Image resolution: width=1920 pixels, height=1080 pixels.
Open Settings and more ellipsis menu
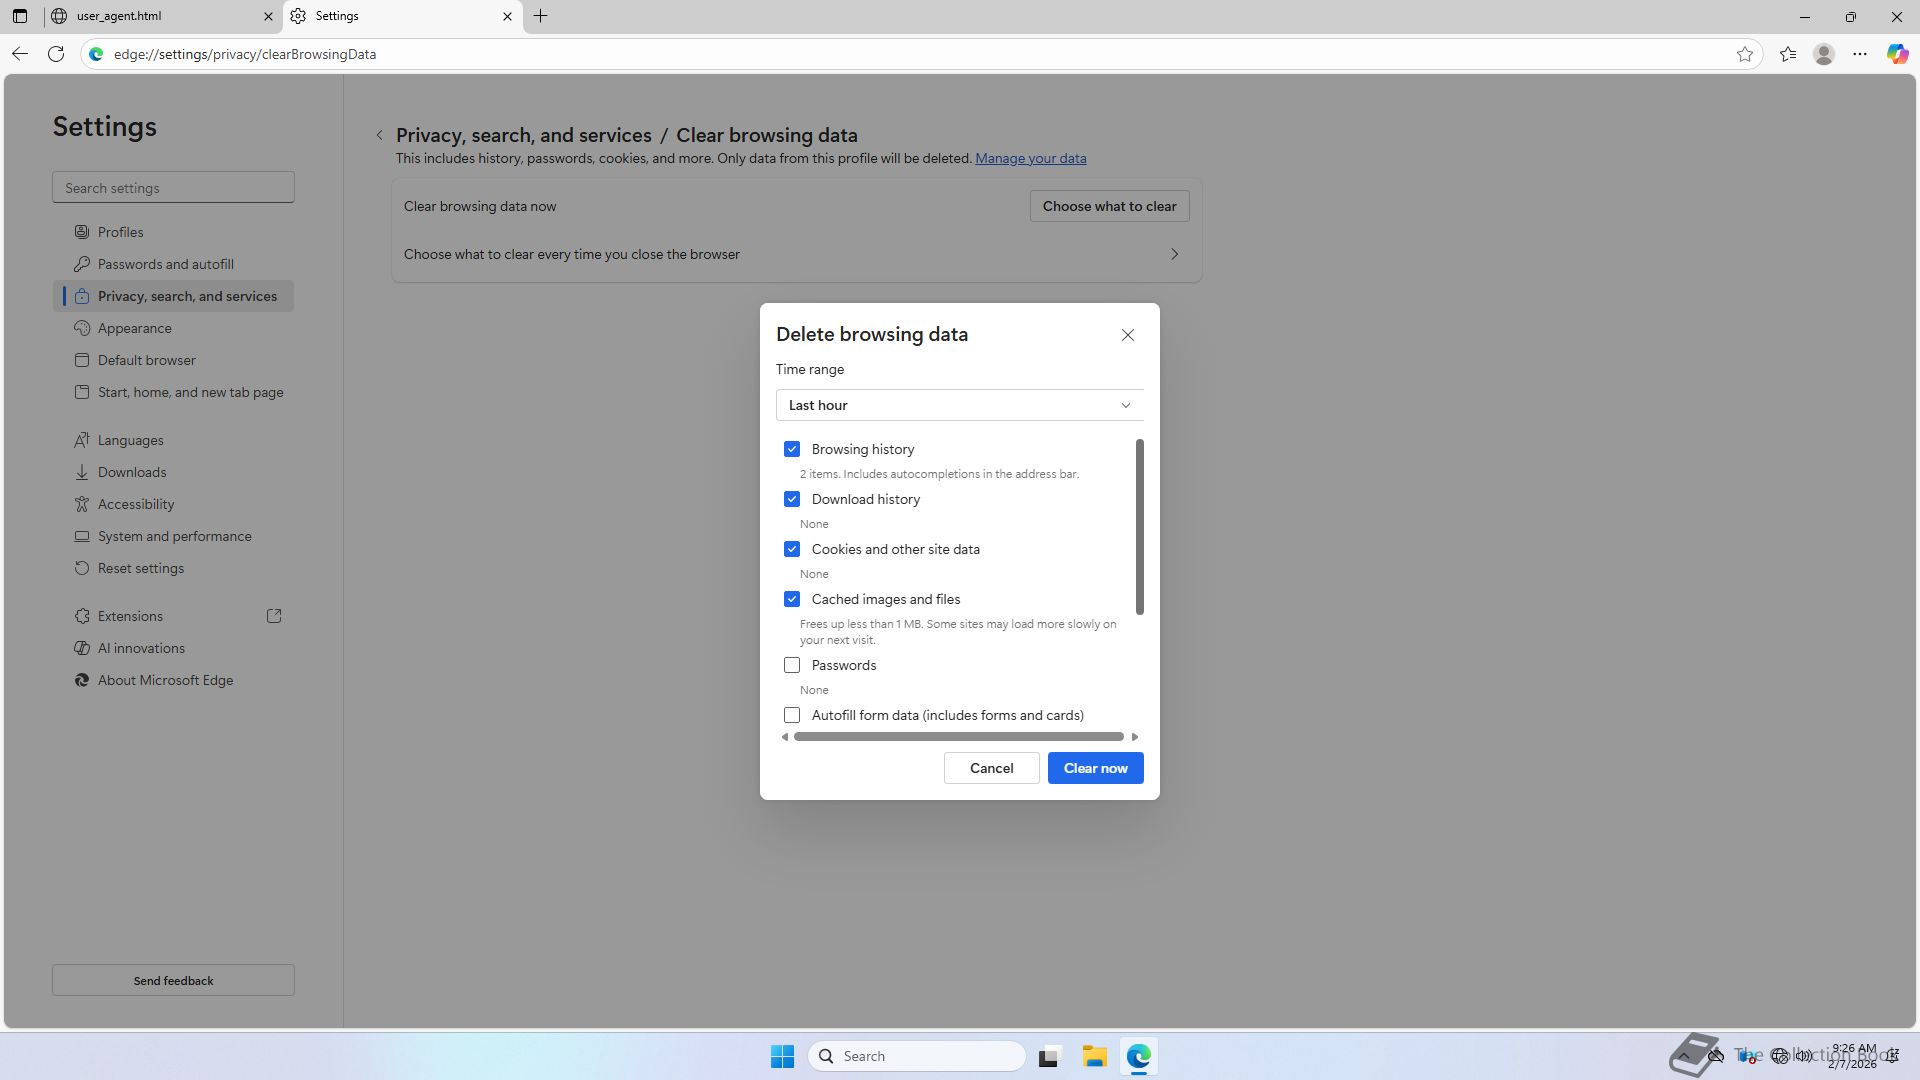[1860, 54]
